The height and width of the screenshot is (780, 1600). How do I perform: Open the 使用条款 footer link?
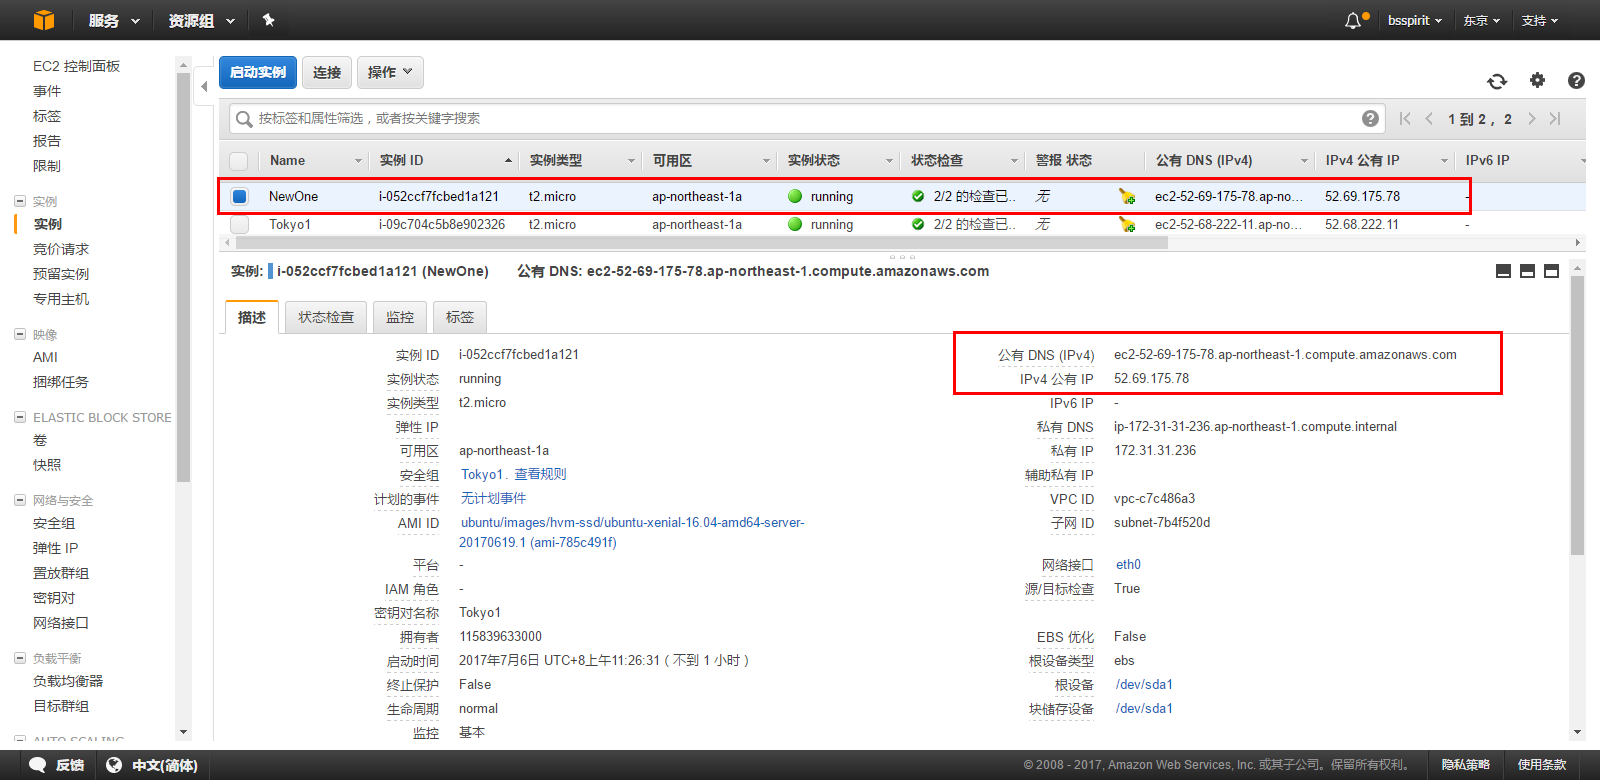click(x=1542, y=765)
